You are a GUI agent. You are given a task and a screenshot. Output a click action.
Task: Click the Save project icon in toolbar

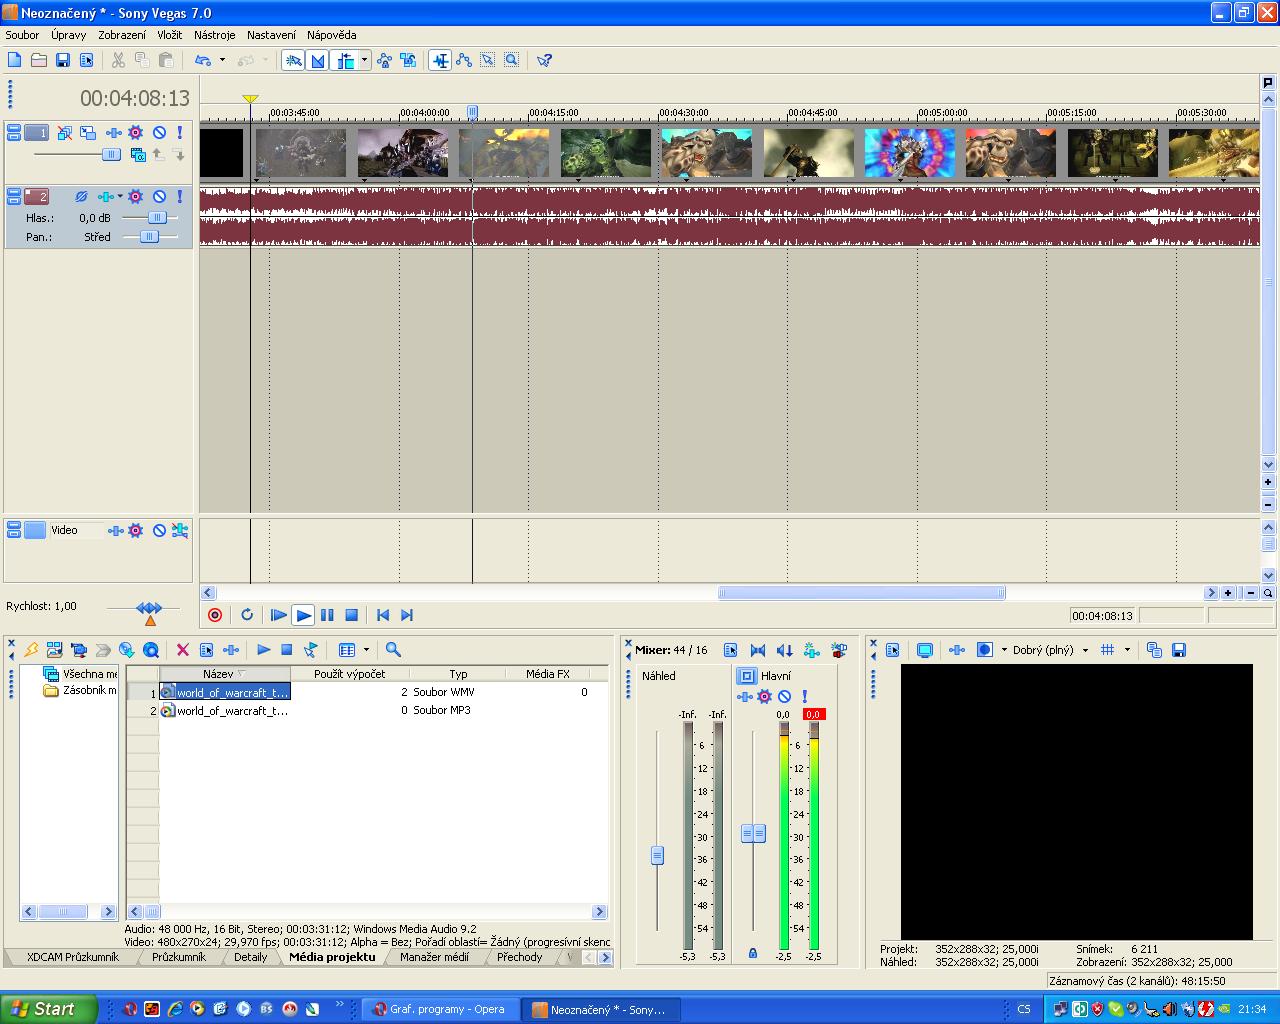pyautogui.click(x=62, y=60)
